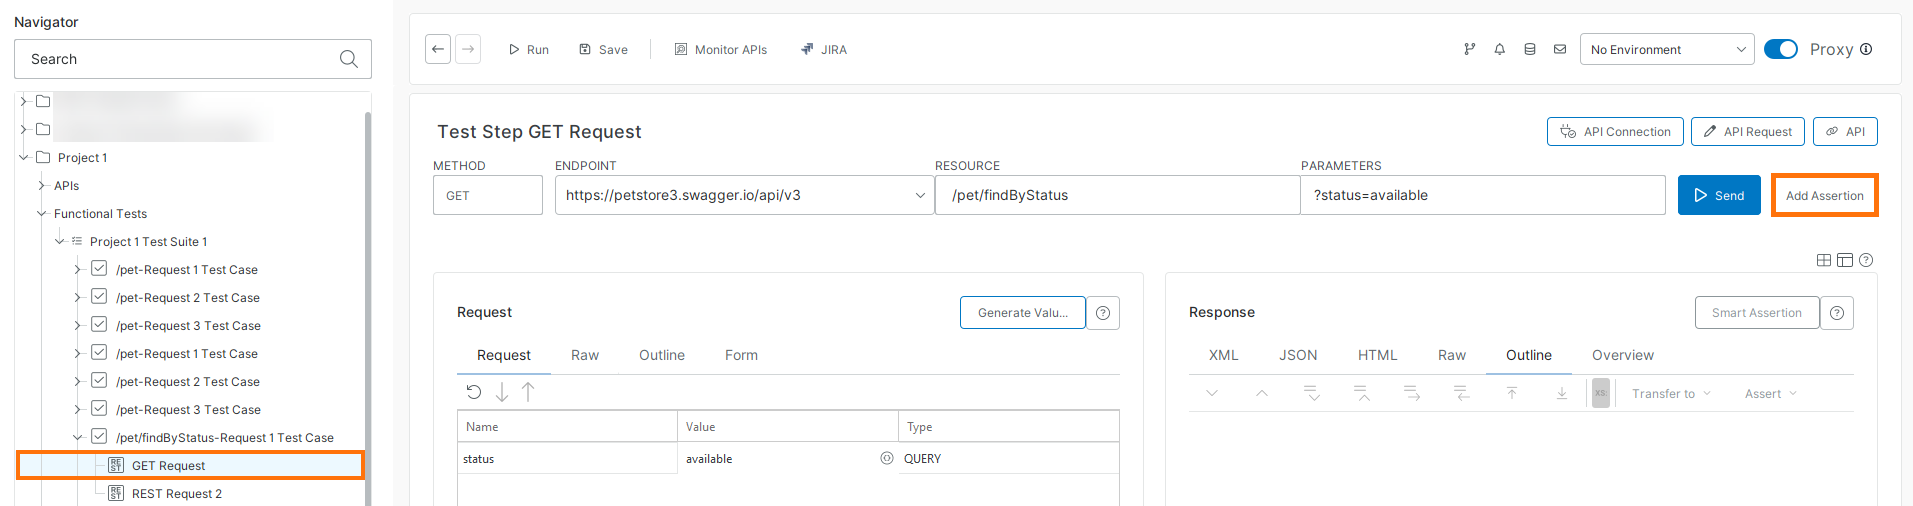Open the Transfer to dropdown
The image size is (1913, 506).
point(1671,394)
